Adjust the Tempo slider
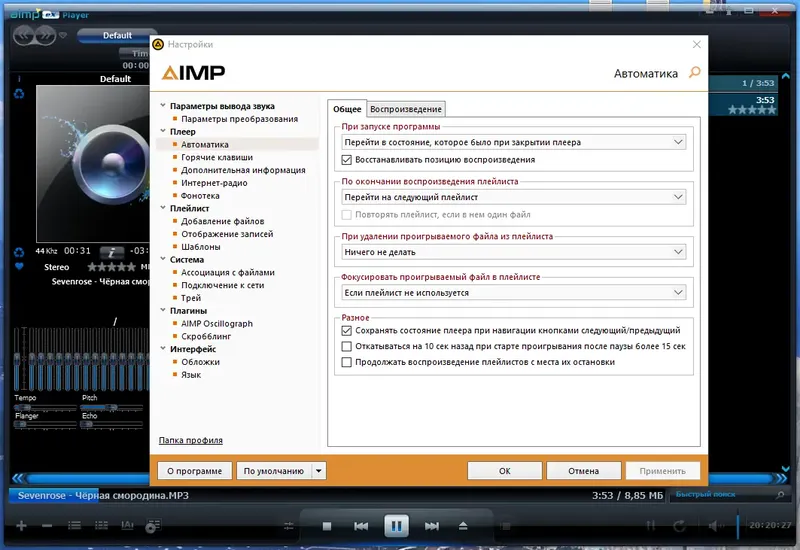This screenshot has width=800, height=550. 45,407
